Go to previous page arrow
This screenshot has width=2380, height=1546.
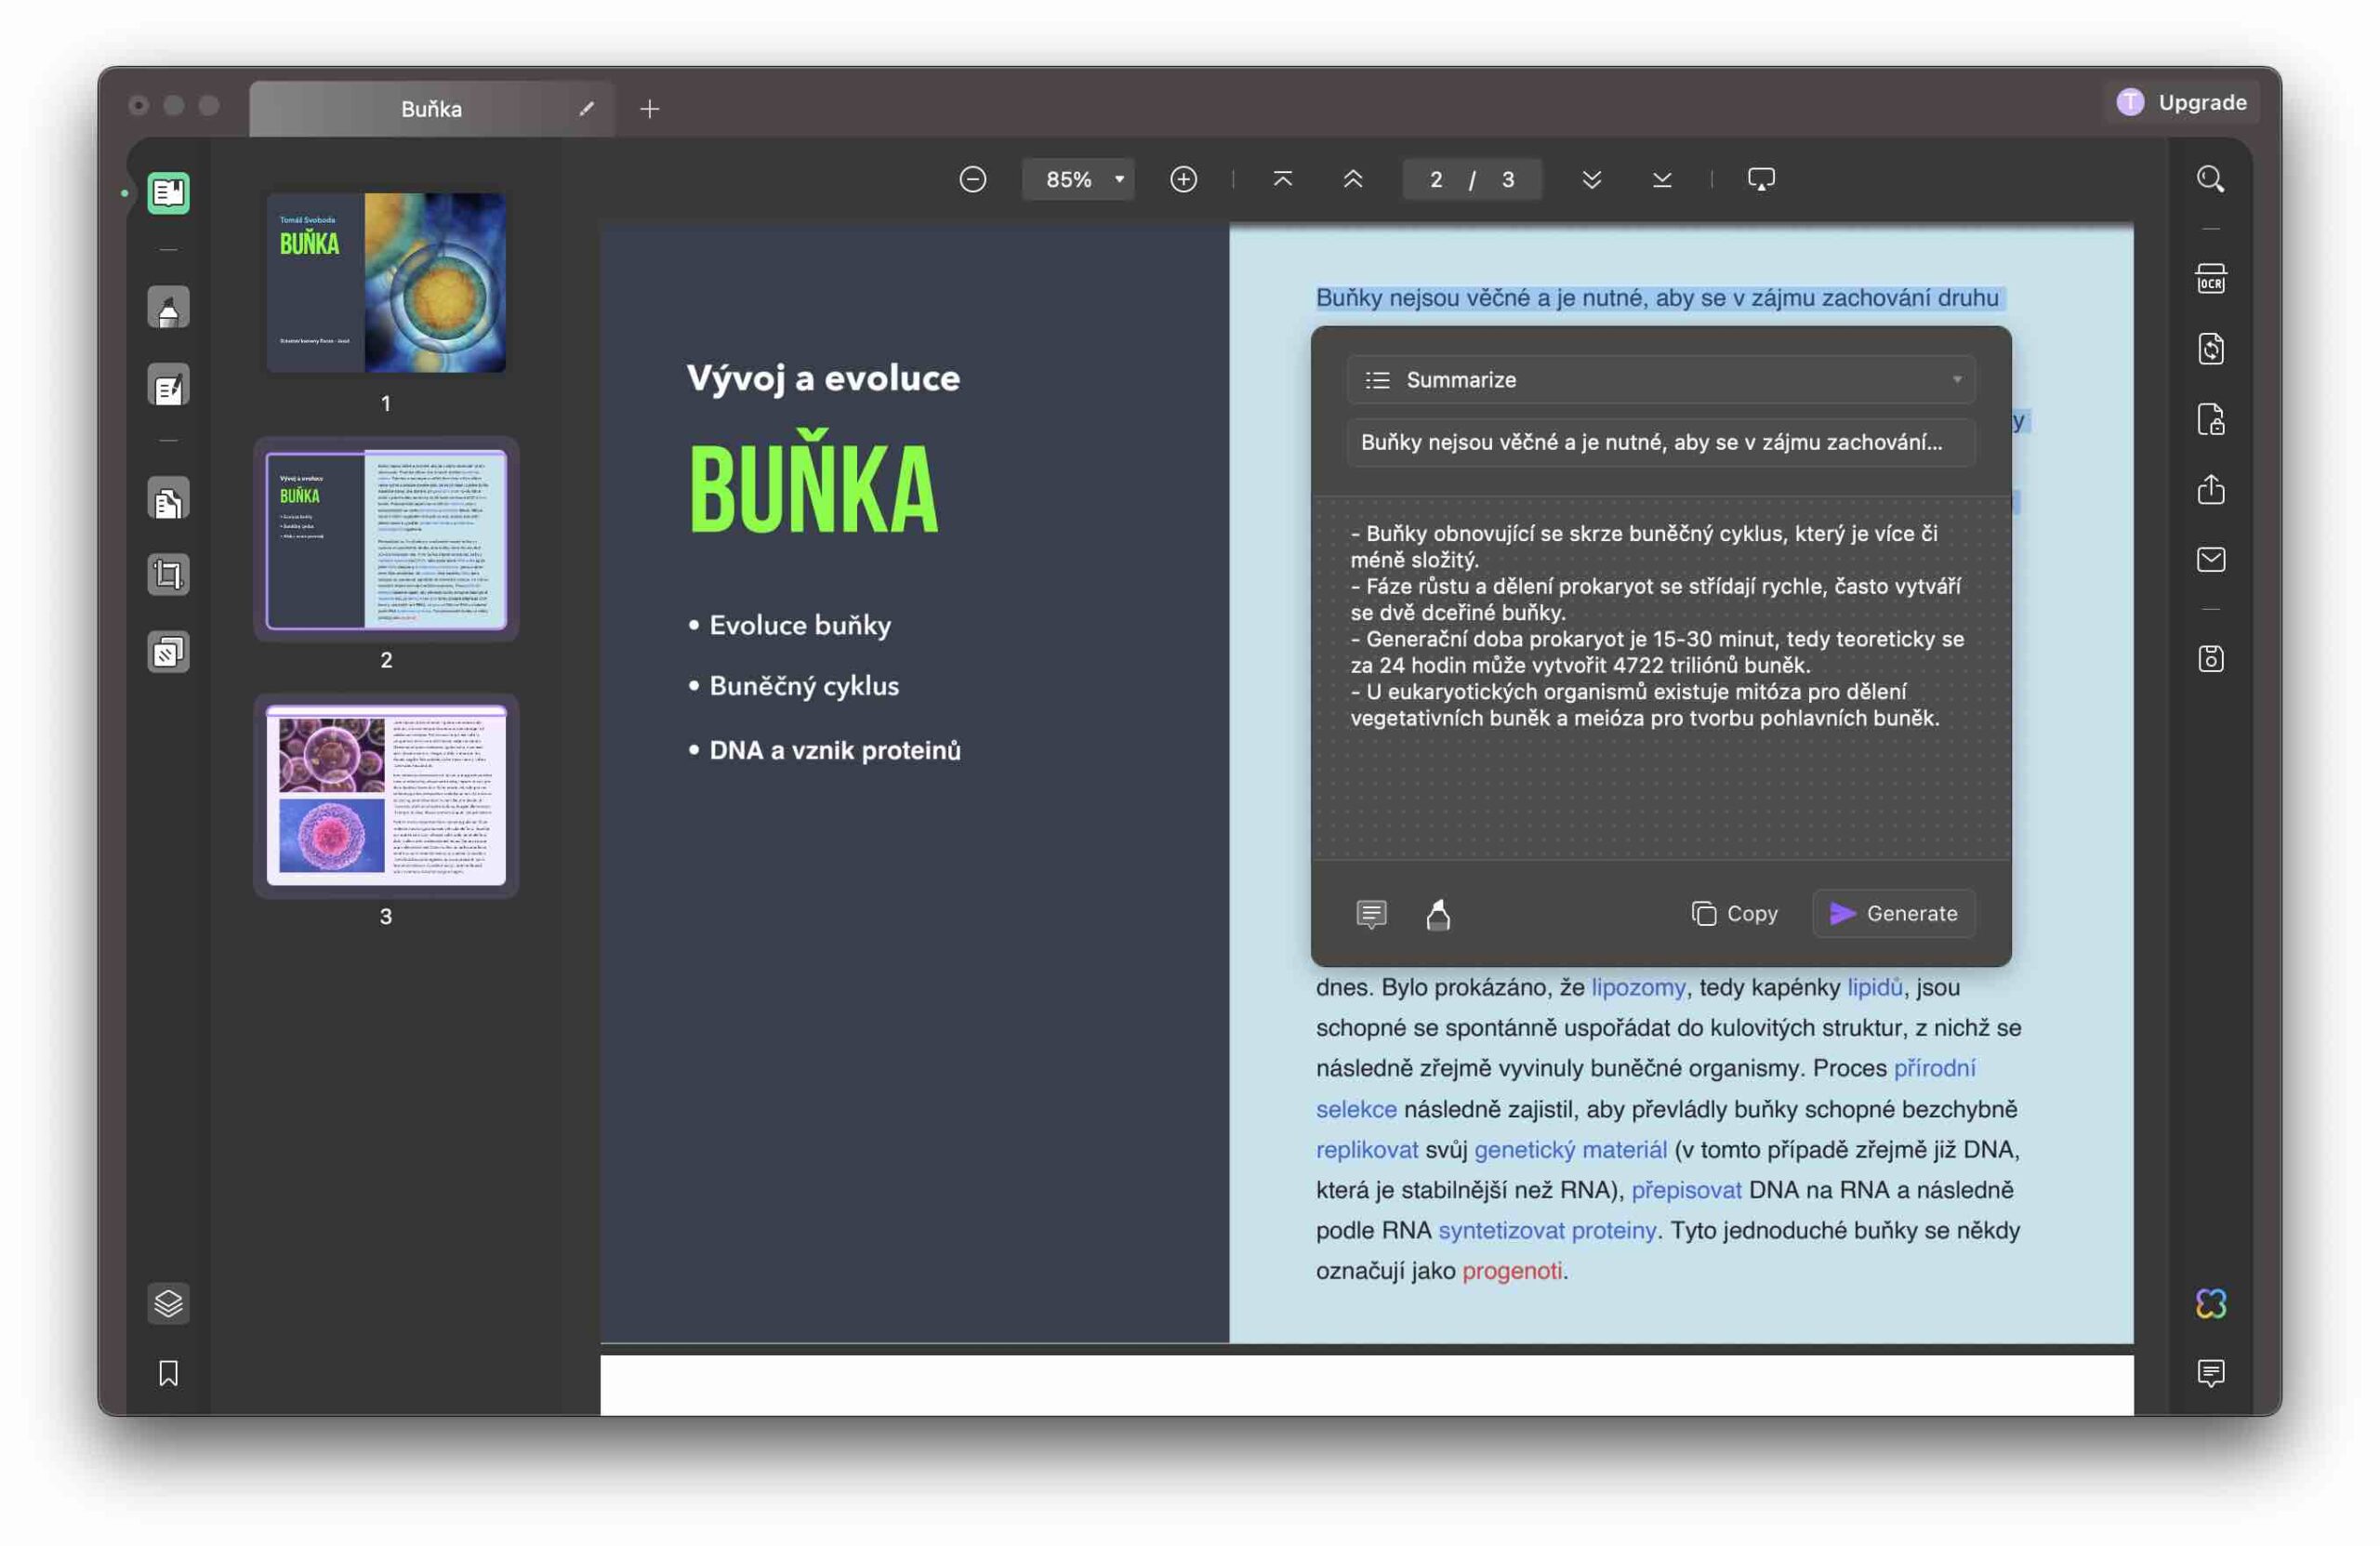1352,179
